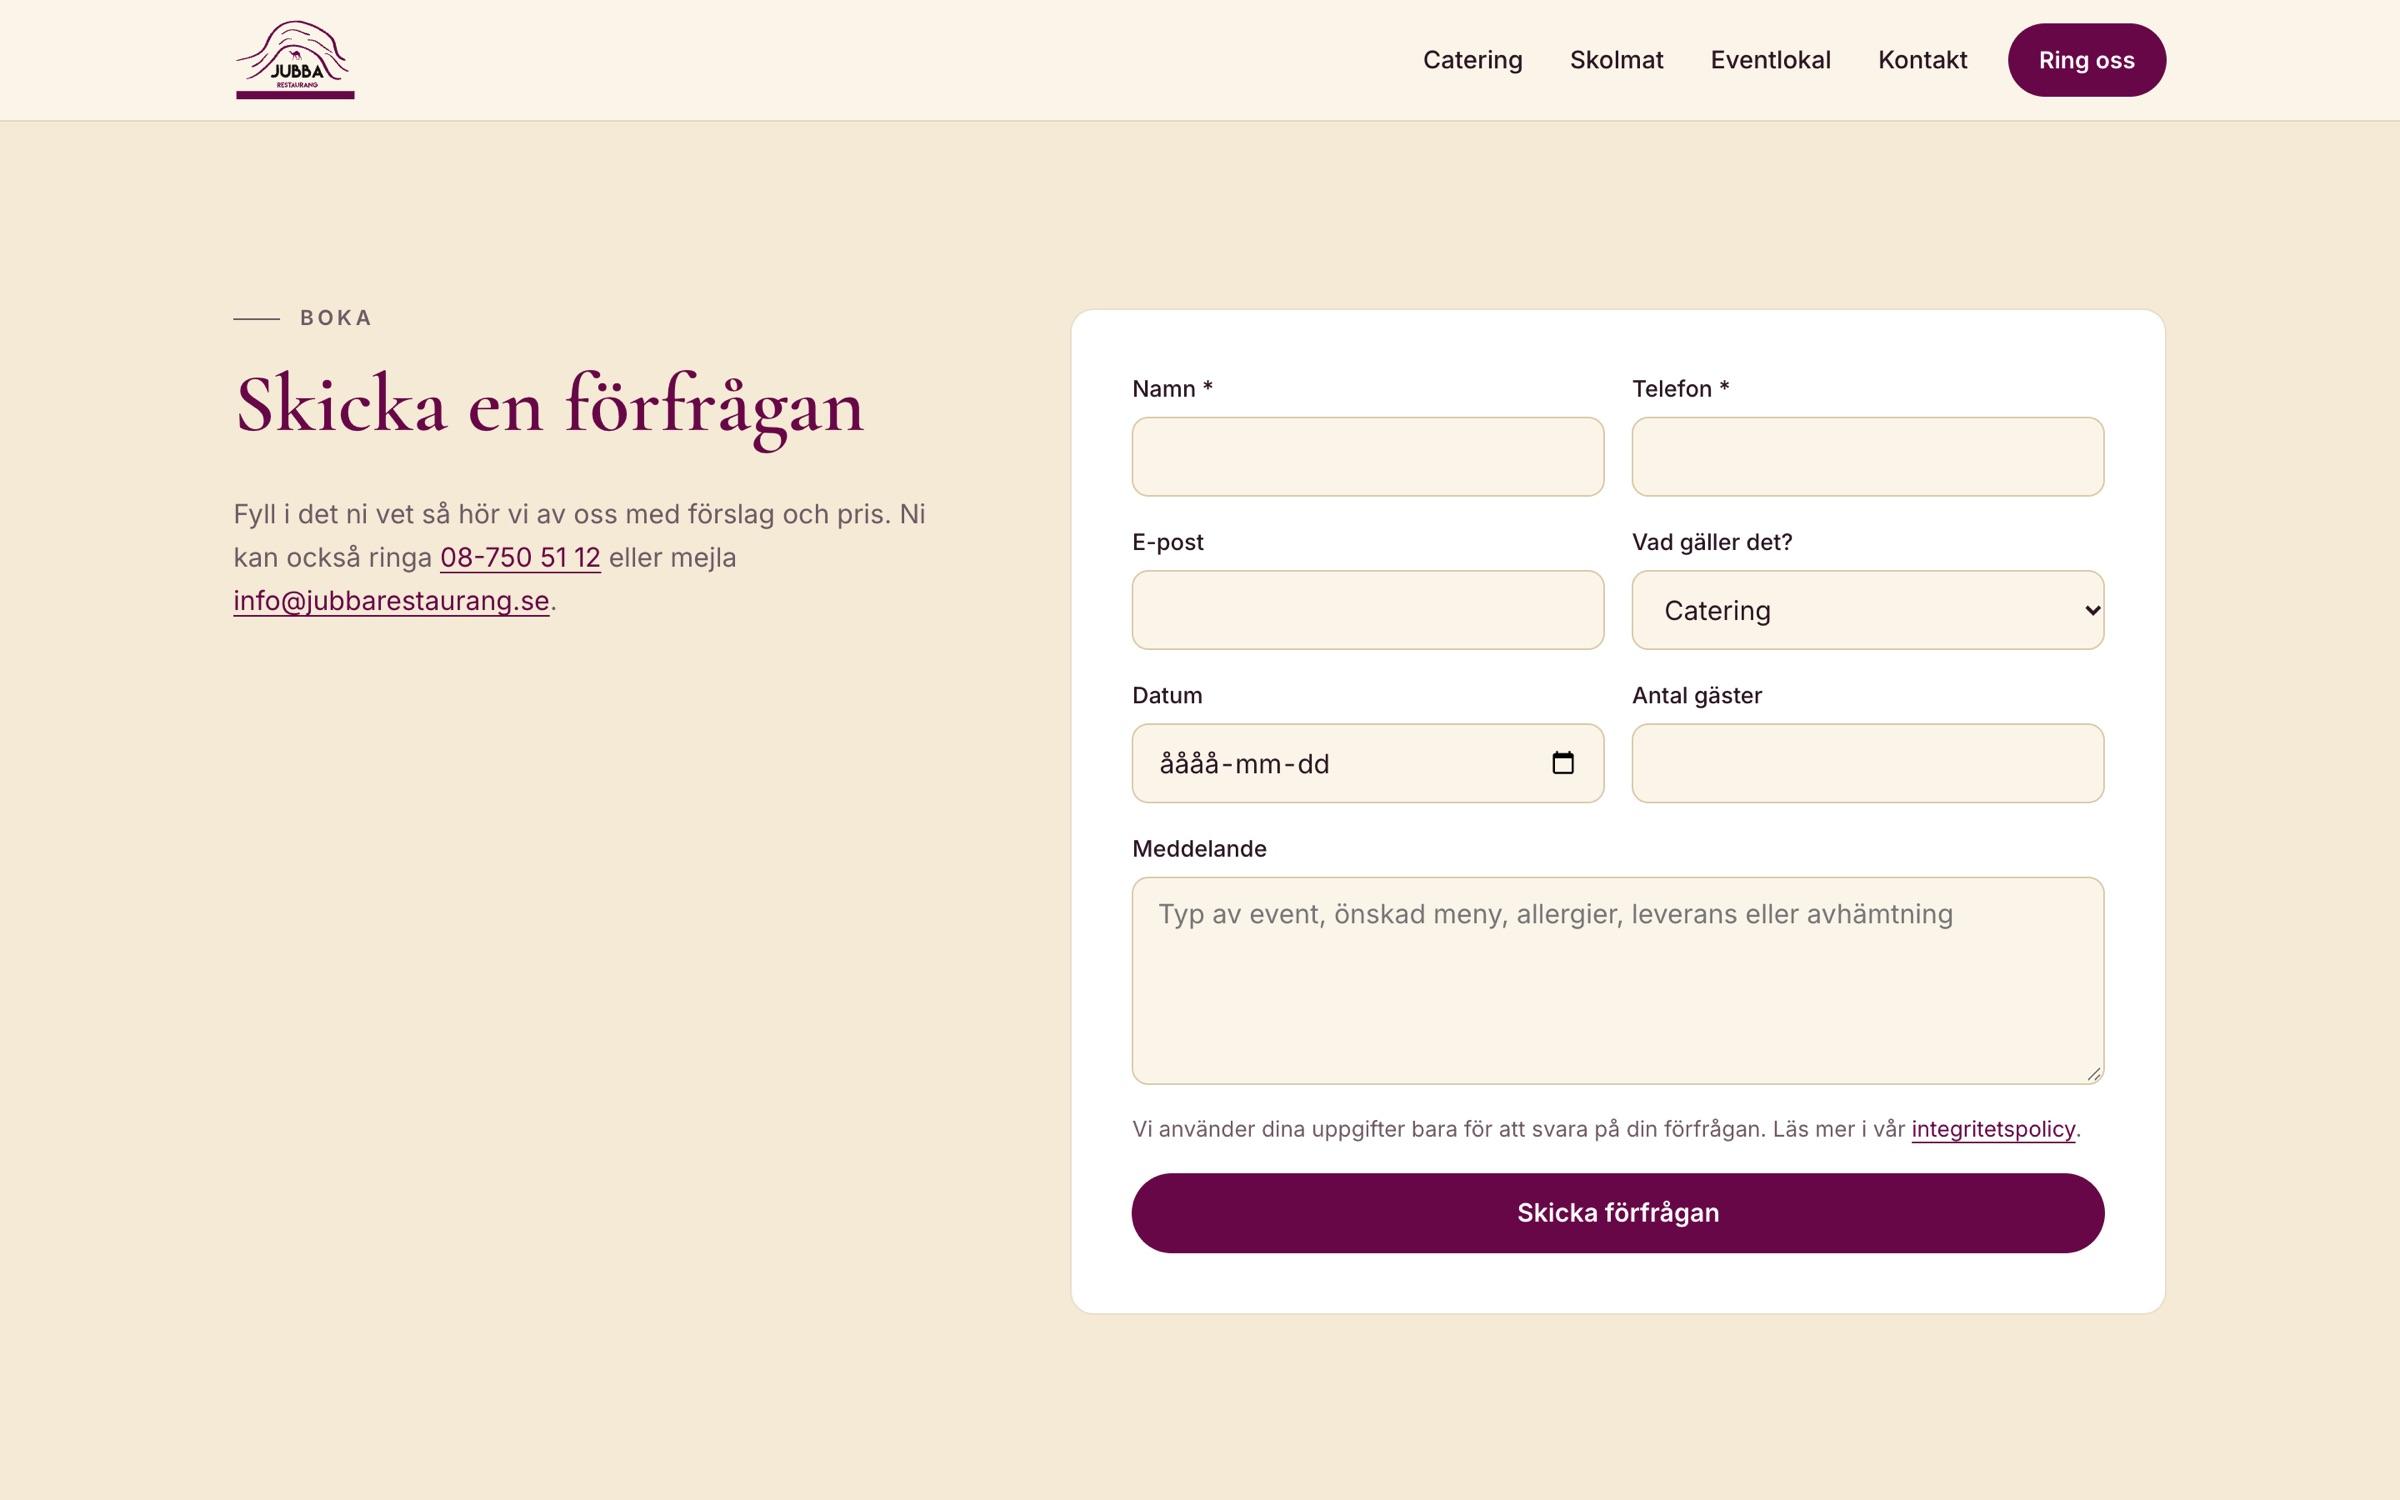Viewport: 2400px width, 1500px height.
Task: Click the Datum date field
Action: click(x=1368, y=763)
